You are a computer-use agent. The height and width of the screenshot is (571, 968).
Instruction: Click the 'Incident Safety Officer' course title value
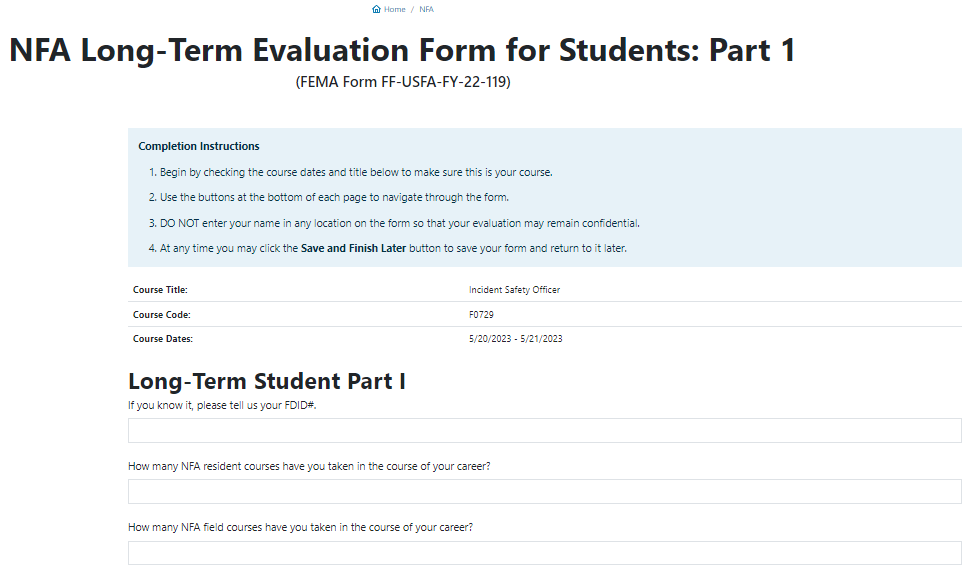pos(514,290)
